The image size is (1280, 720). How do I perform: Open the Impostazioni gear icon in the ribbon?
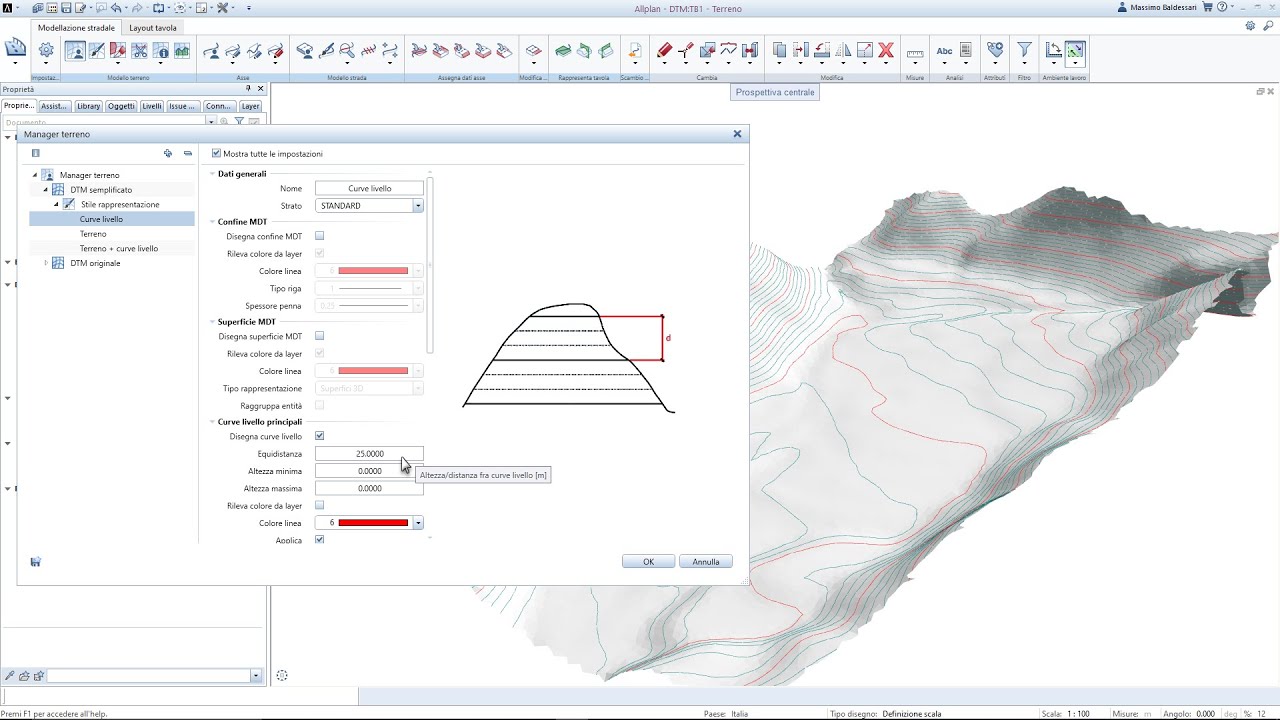click(x=46, y=51)
